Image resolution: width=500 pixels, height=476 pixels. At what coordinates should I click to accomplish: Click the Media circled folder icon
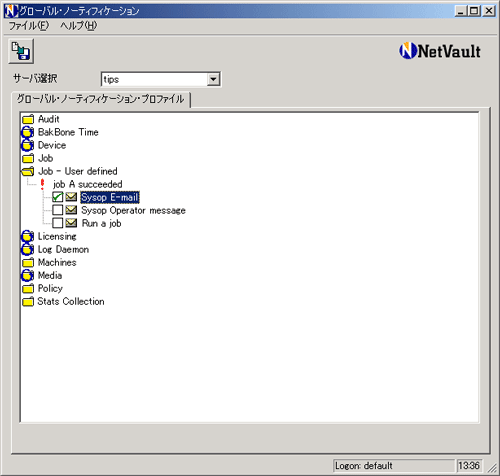tap(28, 276)
